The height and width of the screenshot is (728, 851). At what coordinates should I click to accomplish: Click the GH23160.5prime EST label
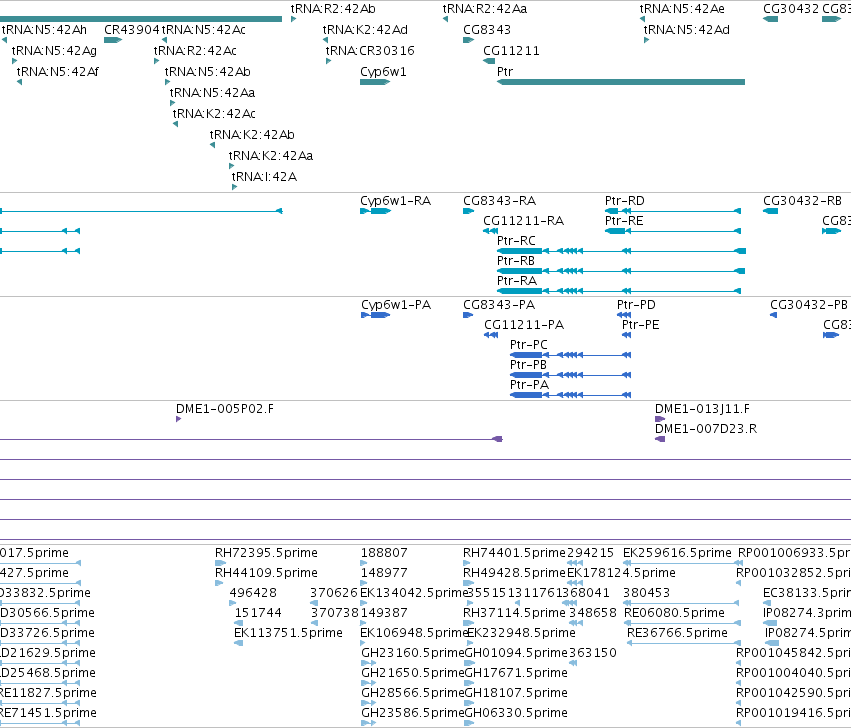[413, 653]
